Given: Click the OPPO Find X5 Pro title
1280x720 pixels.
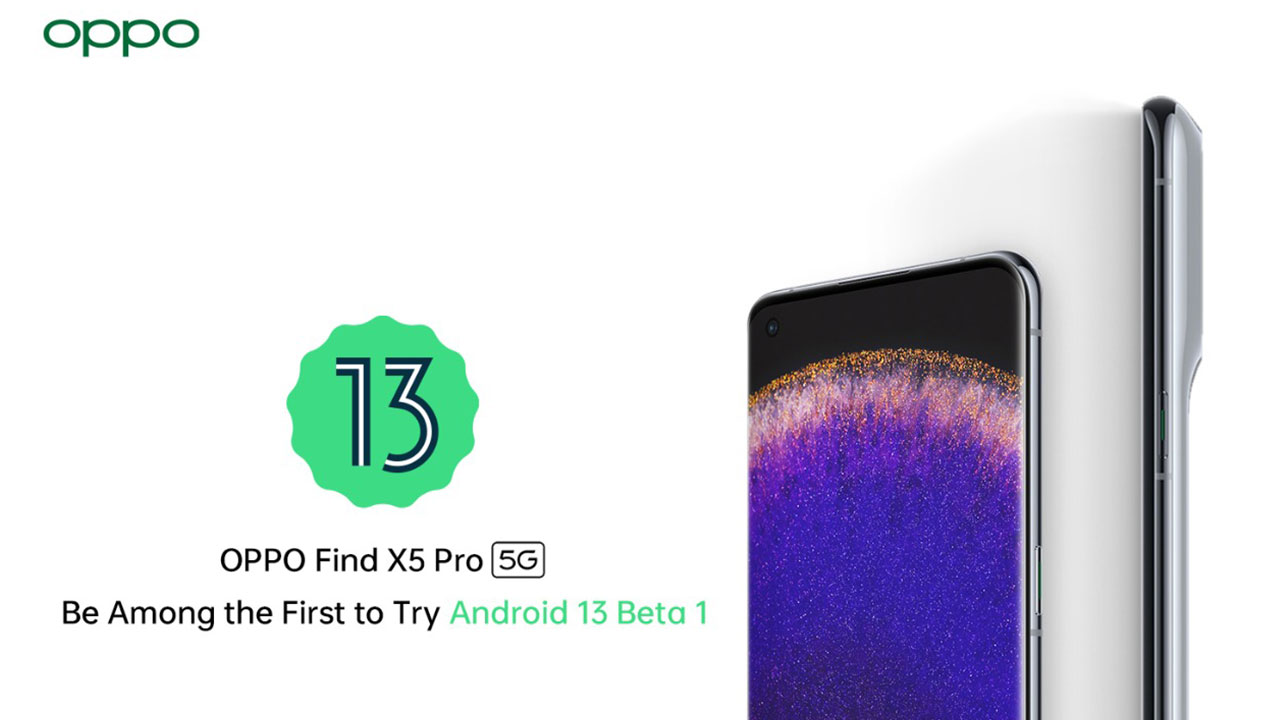Looking at the screenshot, I should click(x=352, y=561).
